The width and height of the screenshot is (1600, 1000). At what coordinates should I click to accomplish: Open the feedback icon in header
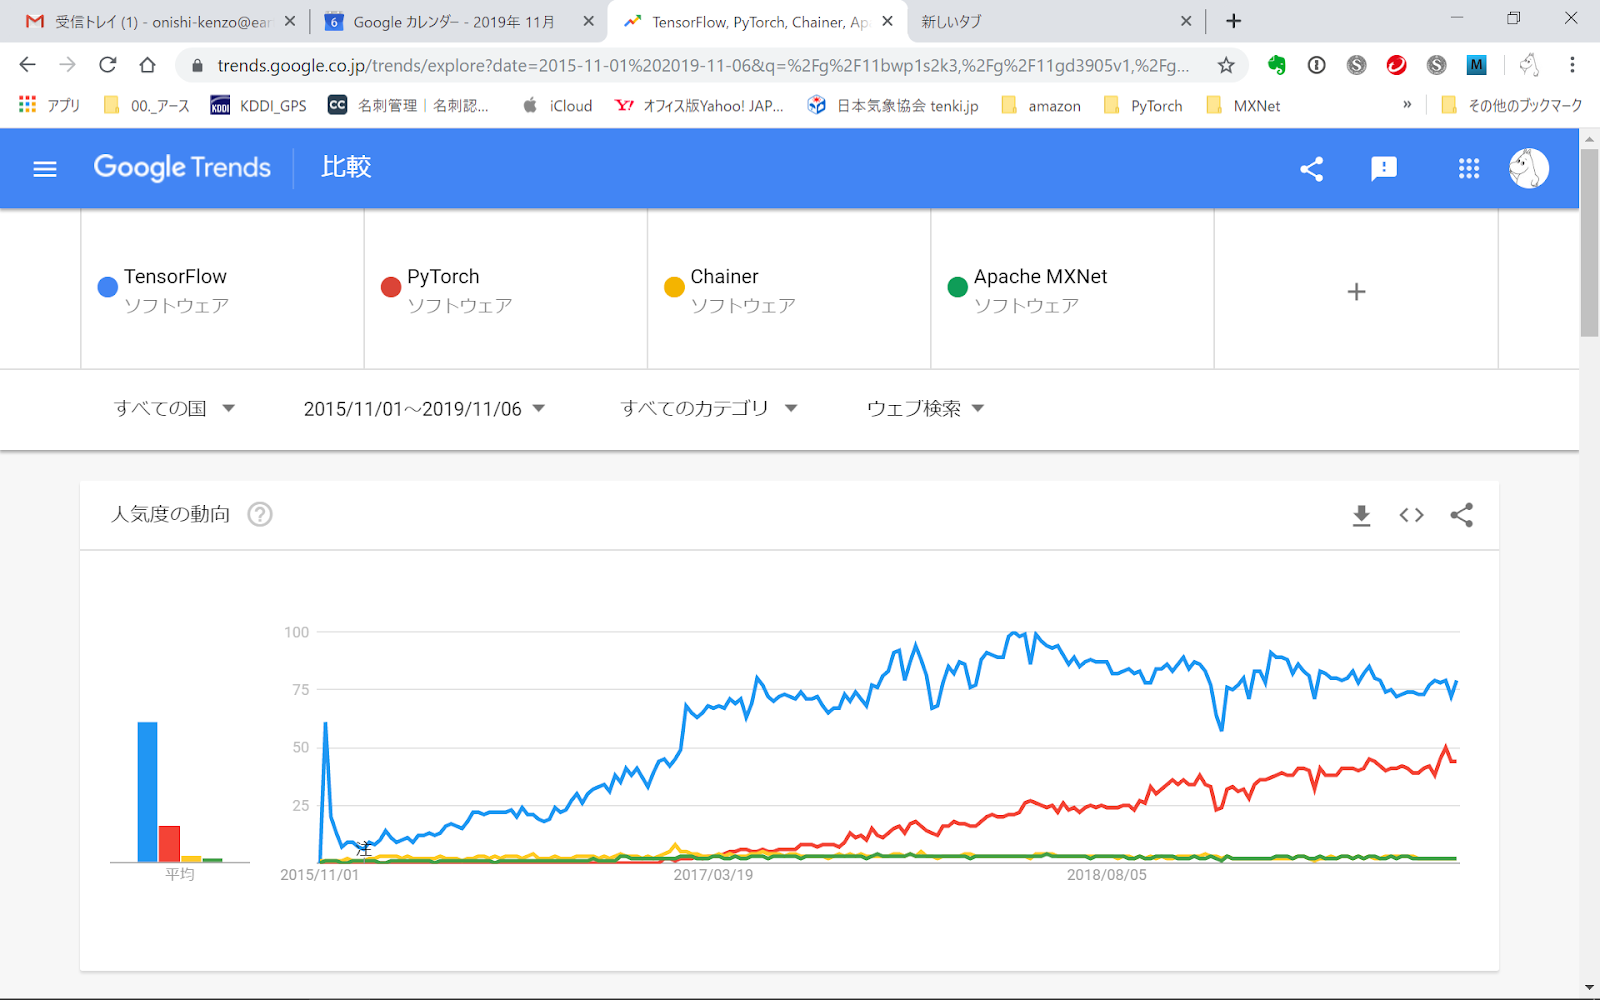point(1384,169)
